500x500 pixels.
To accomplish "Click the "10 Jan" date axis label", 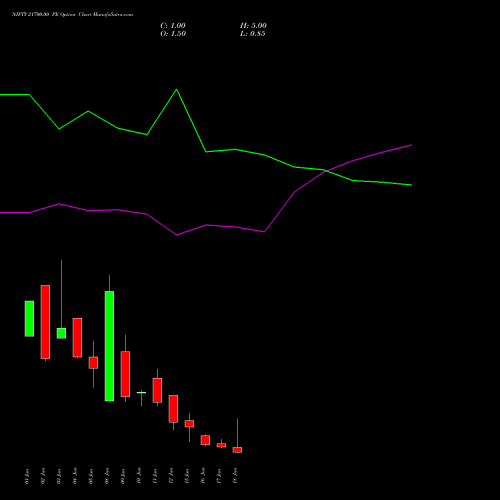I will [139, 476].
